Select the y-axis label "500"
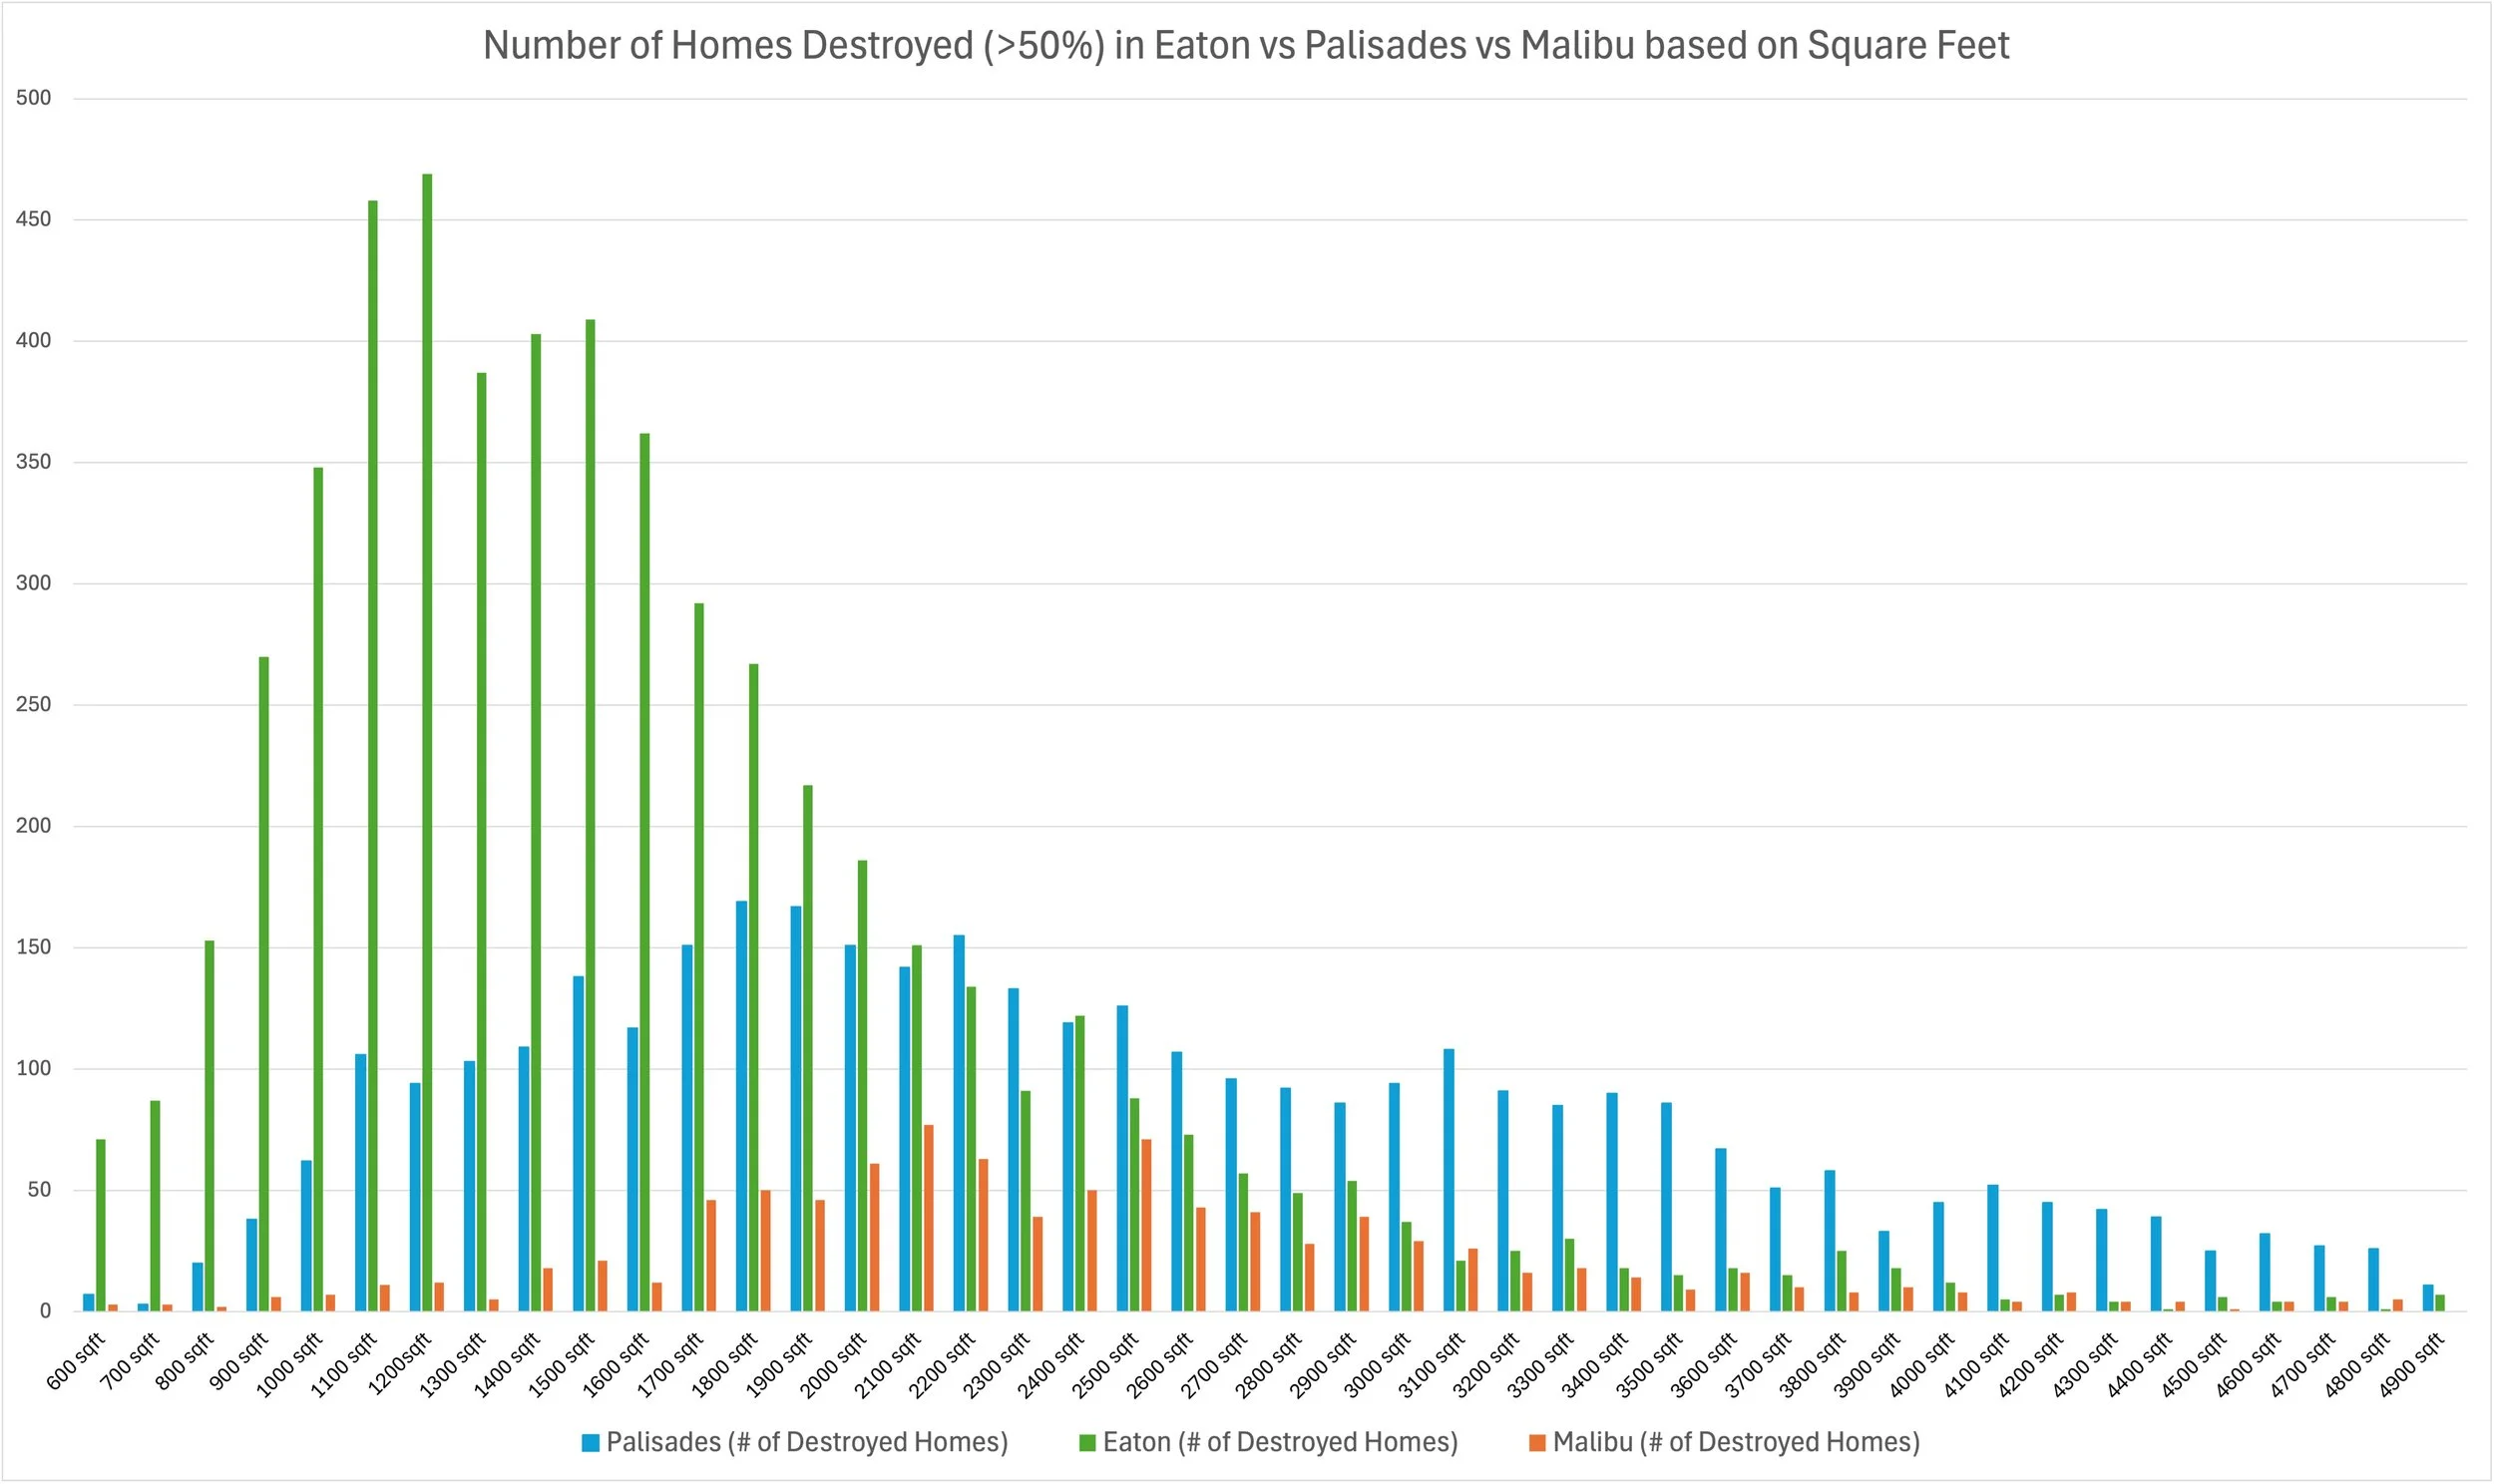This screenshot has width=2494, height=1484. coord(33,98)
